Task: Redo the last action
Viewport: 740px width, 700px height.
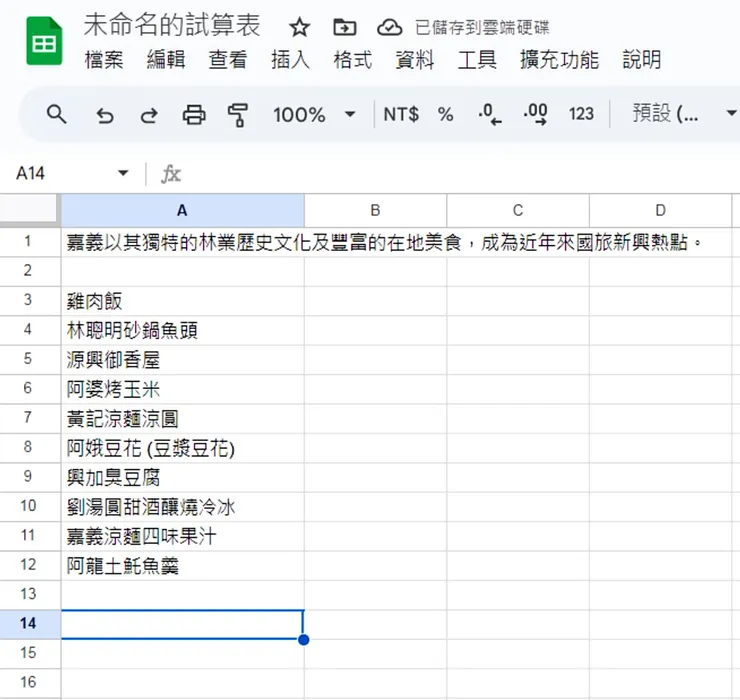Action: point(149,115)
